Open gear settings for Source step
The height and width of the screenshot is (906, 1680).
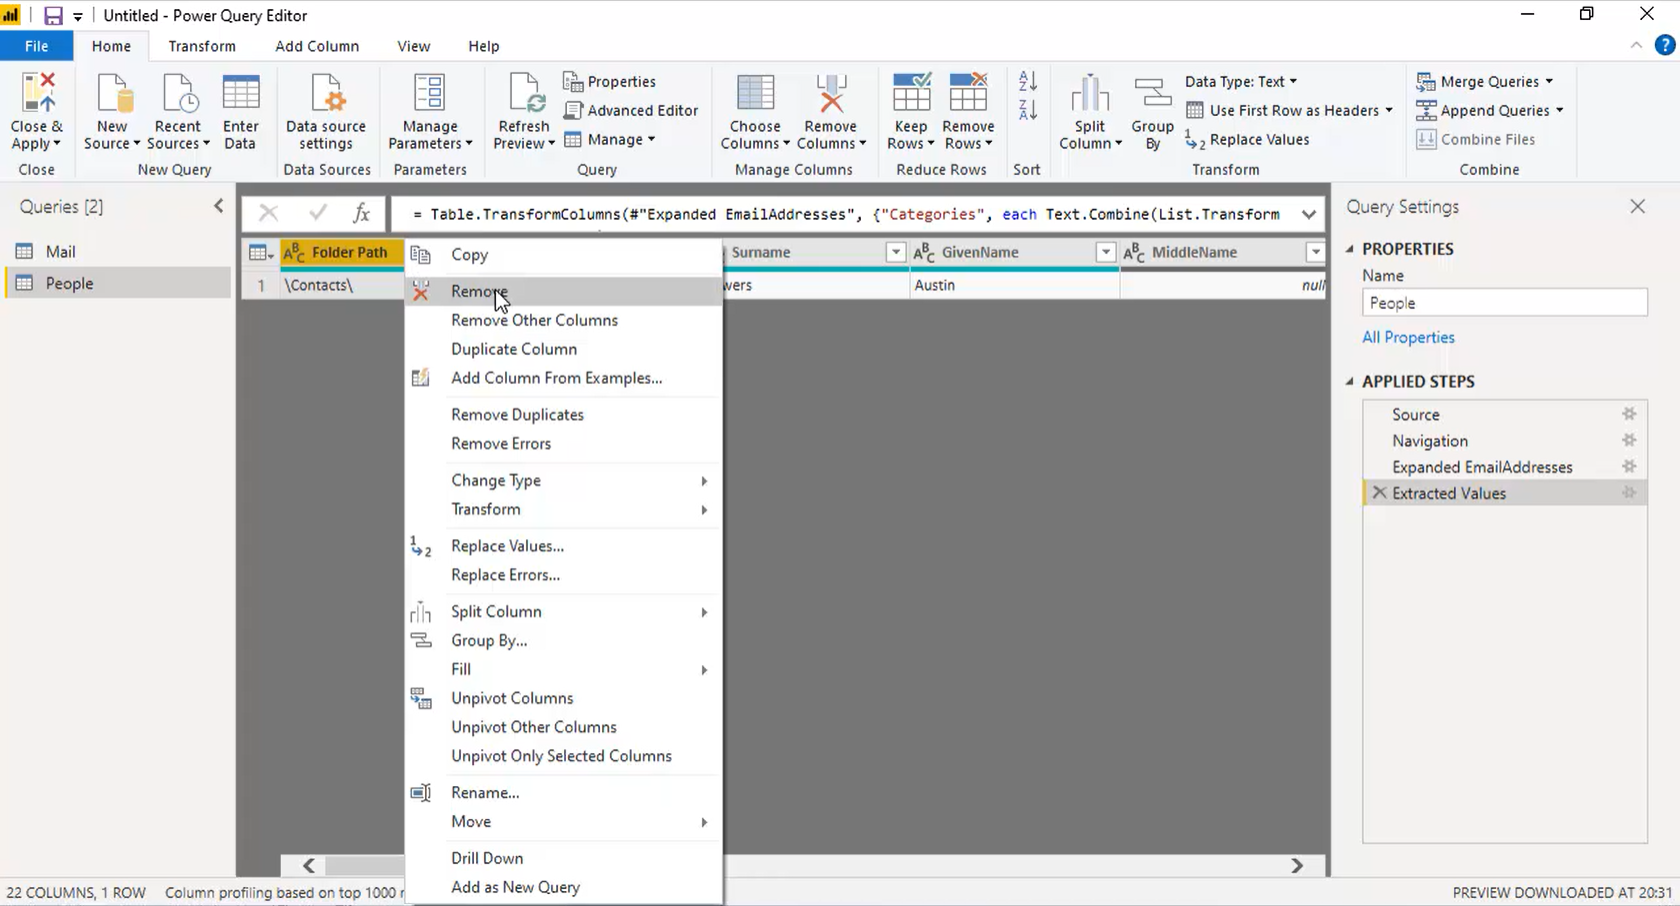tap(1629, 414)
